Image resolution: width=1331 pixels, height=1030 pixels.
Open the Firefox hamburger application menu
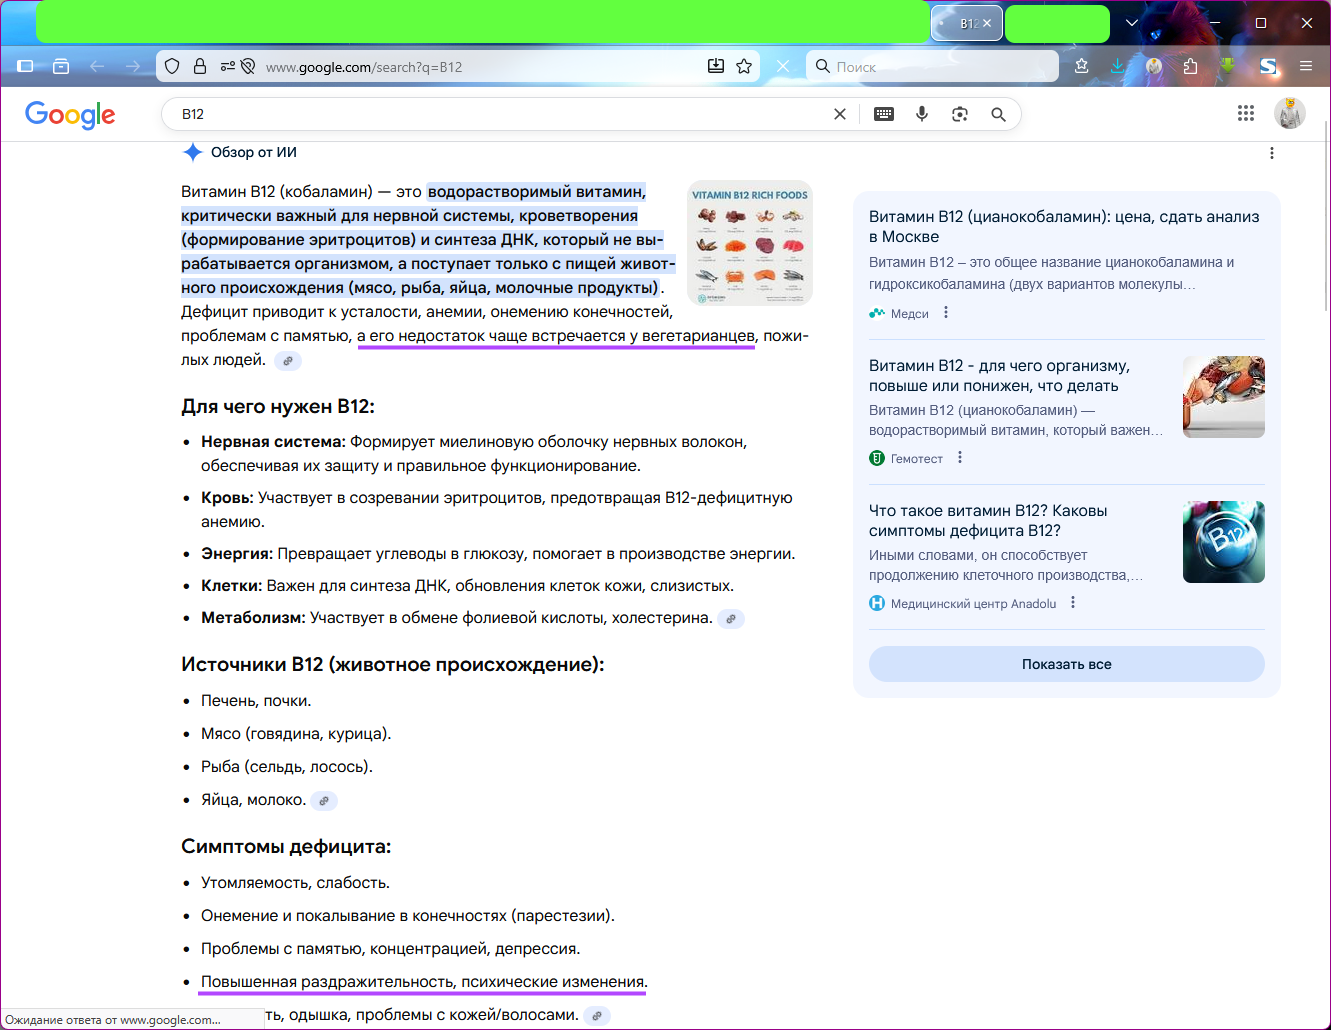click(1306, 66)
